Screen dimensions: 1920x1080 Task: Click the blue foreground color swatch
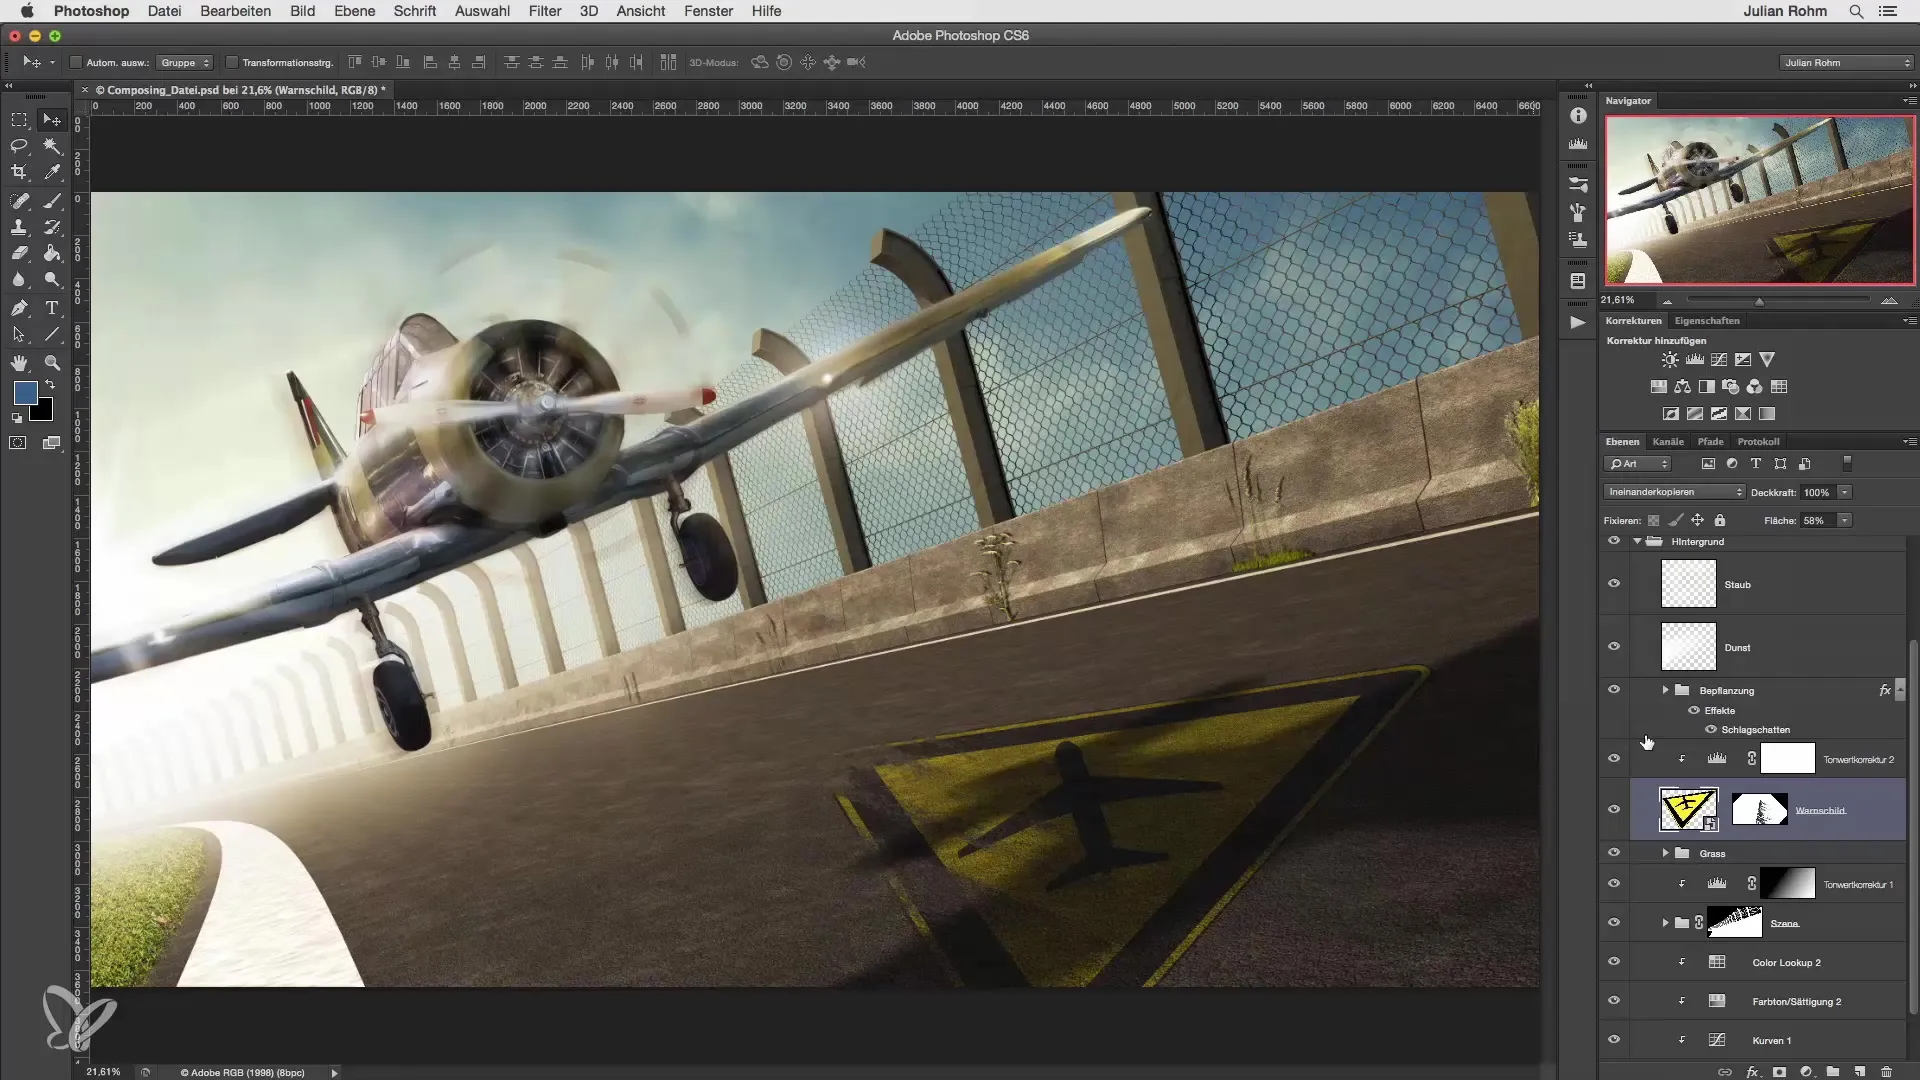25,392
